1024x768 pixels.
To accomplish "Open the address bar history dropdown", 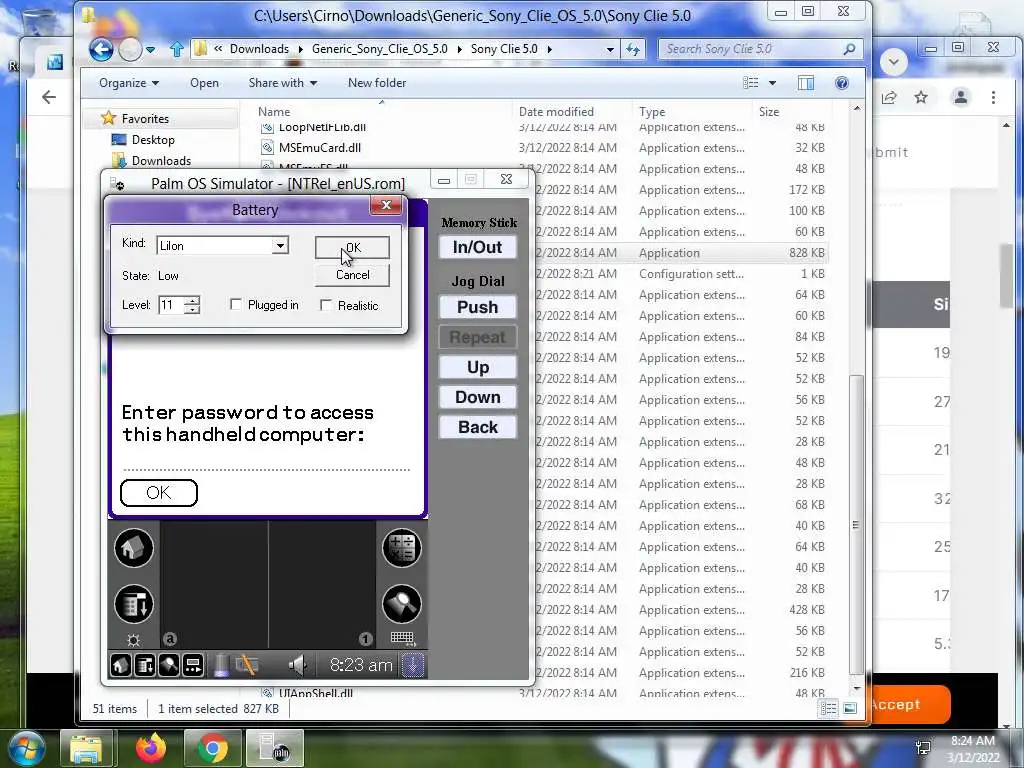I will 610,49.
